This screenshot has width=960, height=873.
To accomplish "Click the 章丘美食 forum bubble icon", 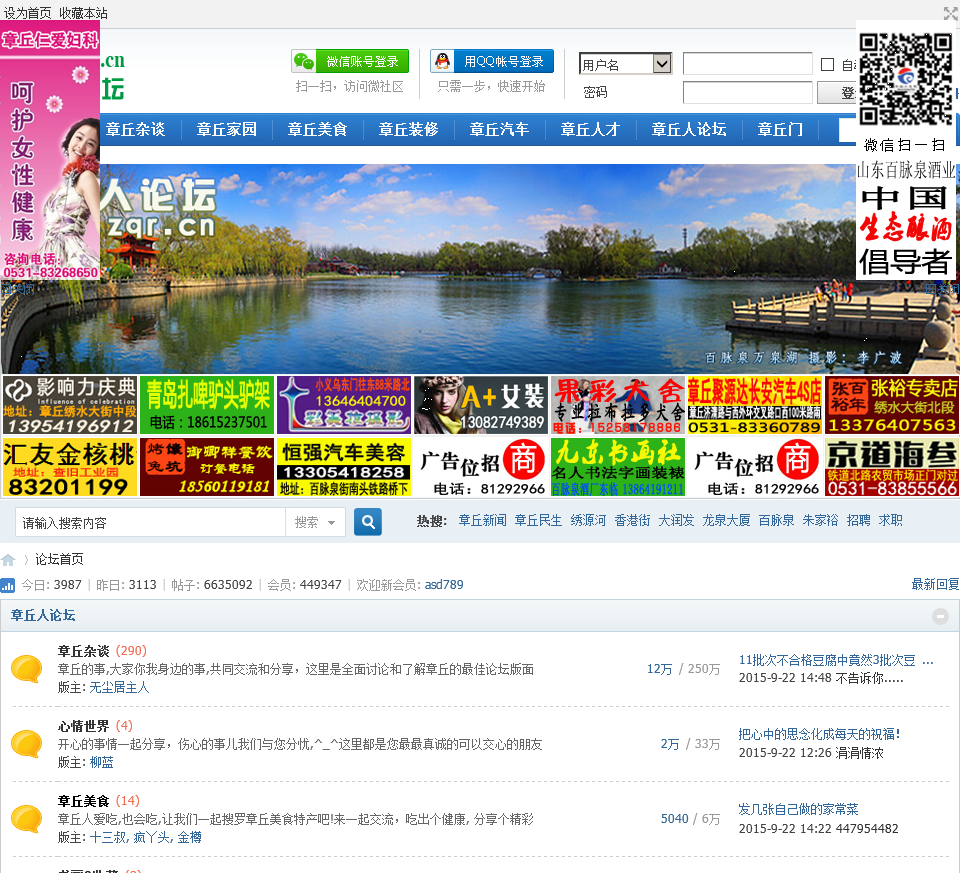I will (26, 819).
